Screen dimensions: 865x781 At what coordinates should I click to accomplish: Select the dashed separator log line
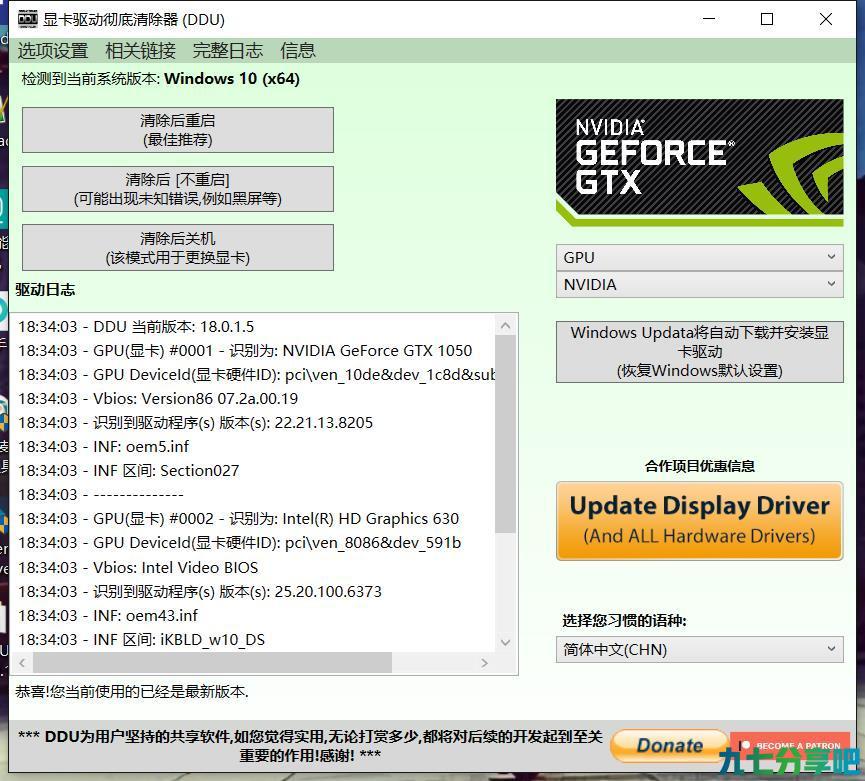pos(100,495)
